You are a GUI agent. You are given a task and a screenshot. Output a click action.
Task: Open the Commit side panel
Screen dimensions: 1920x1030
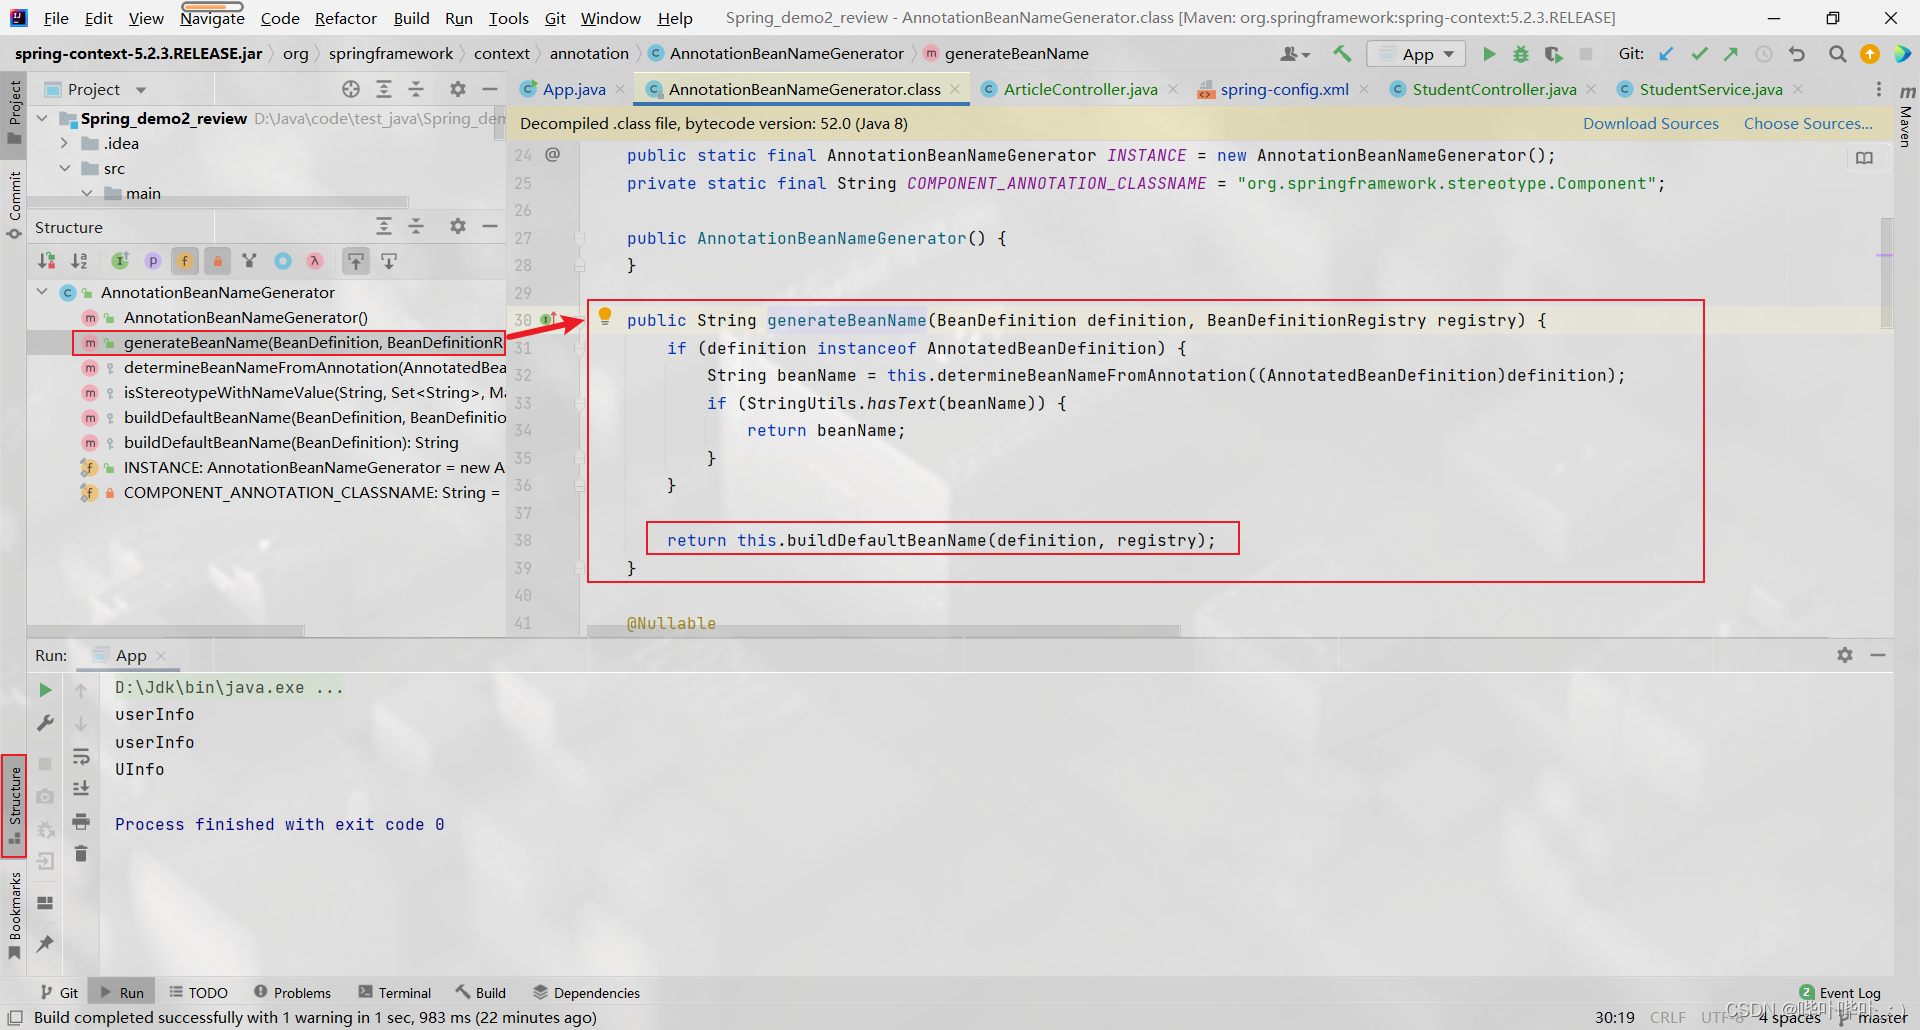(x=14, y=206)
